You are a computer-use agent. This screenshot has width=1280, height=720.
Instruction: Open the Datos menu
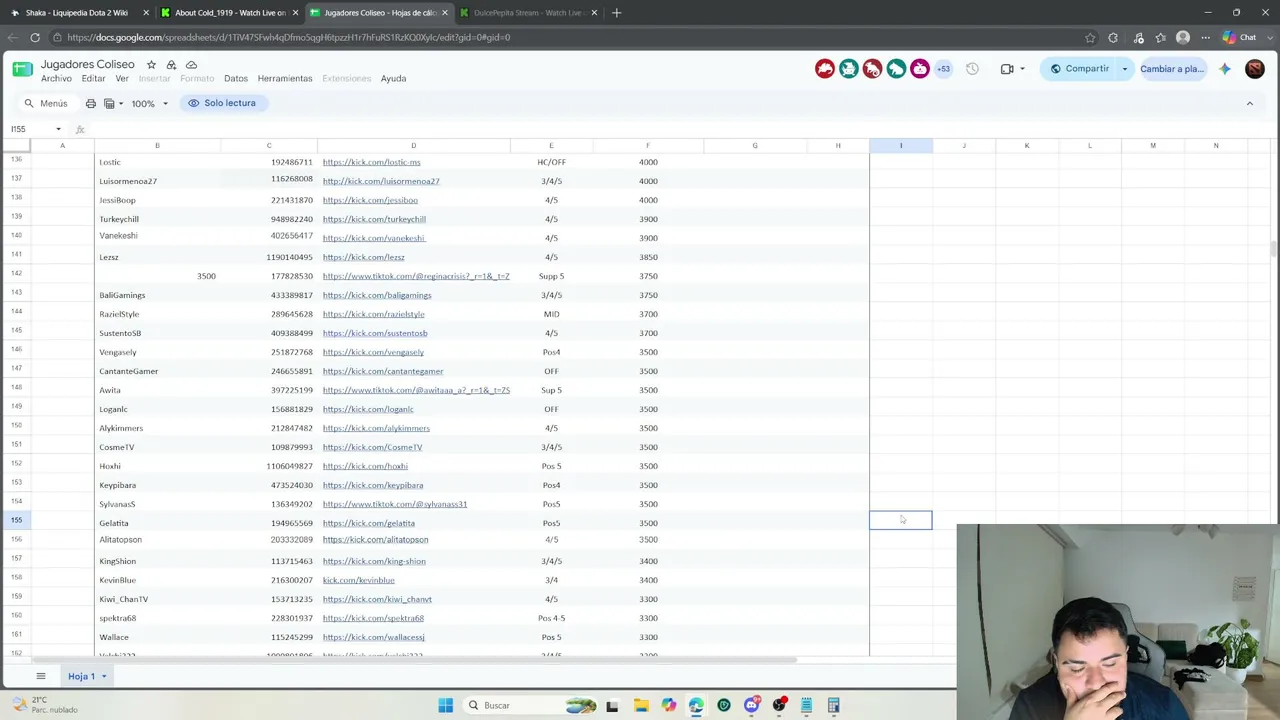[236, 78]
